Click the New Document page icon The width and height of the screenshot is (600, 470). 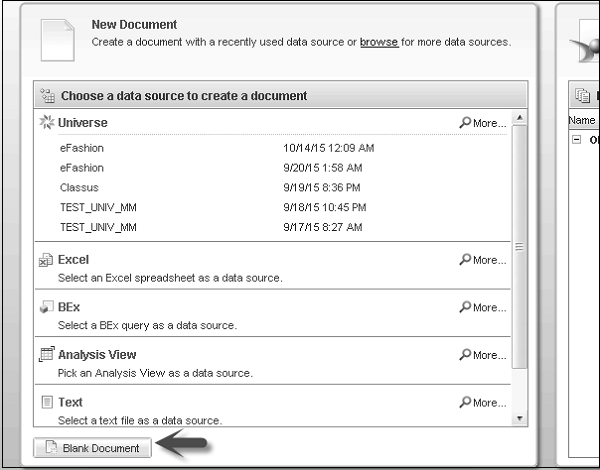coord(58,38)
